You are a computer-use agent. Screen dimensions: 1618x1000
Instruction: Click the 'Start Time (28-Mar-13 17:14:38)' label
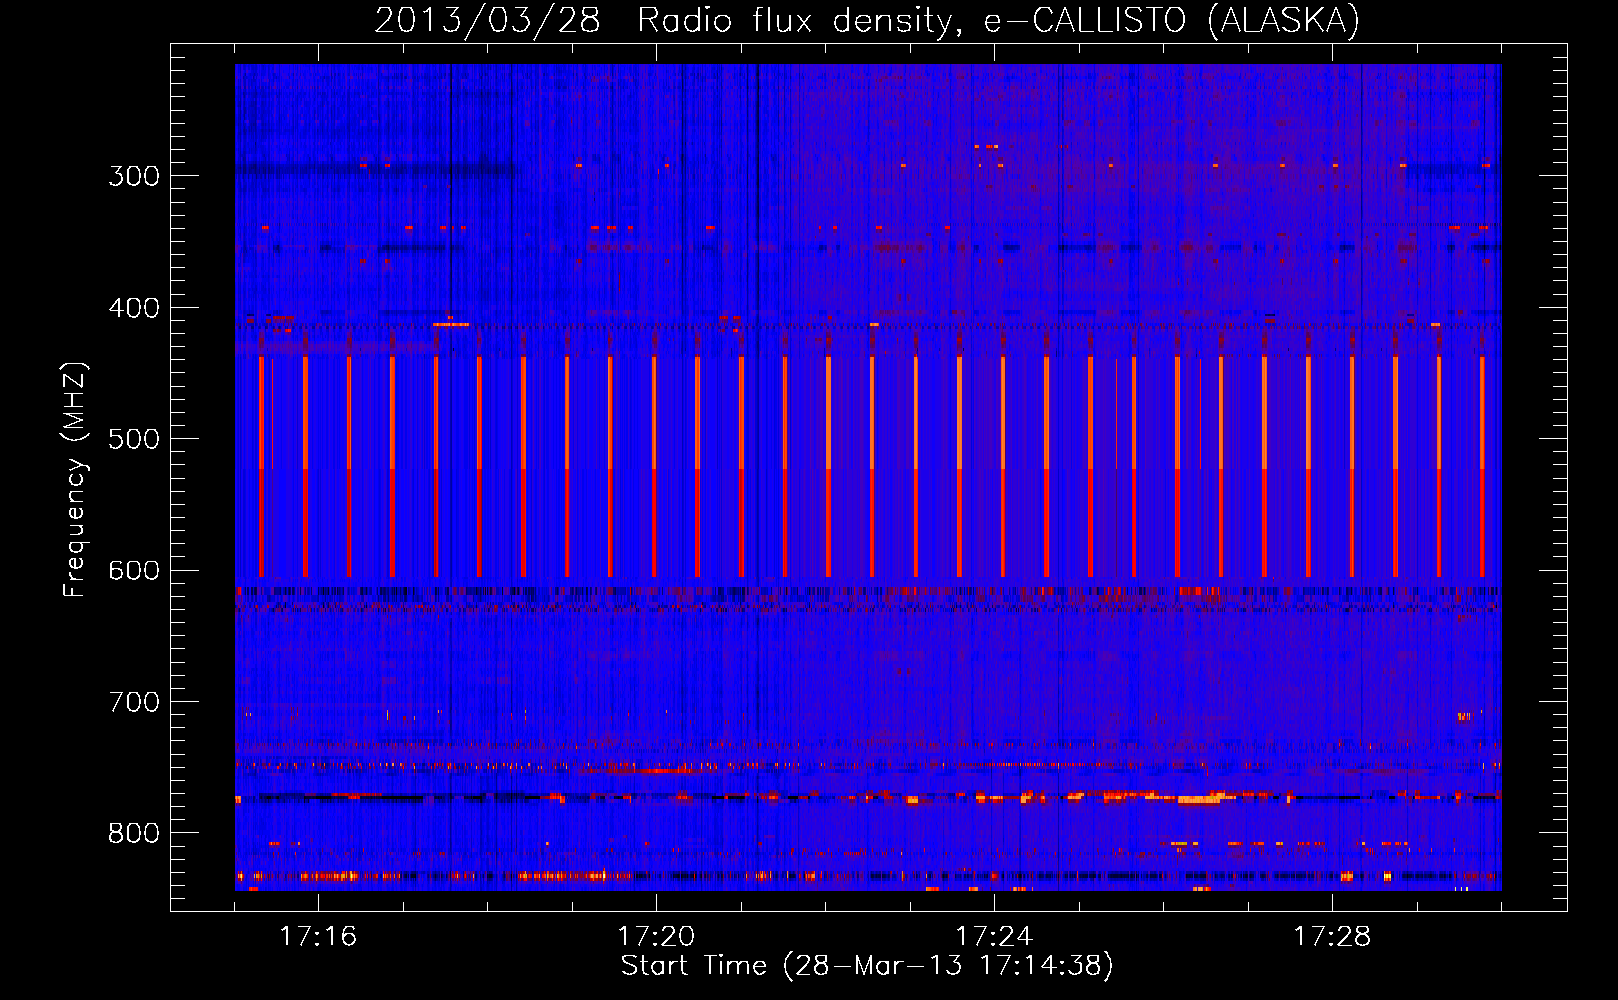867,966
